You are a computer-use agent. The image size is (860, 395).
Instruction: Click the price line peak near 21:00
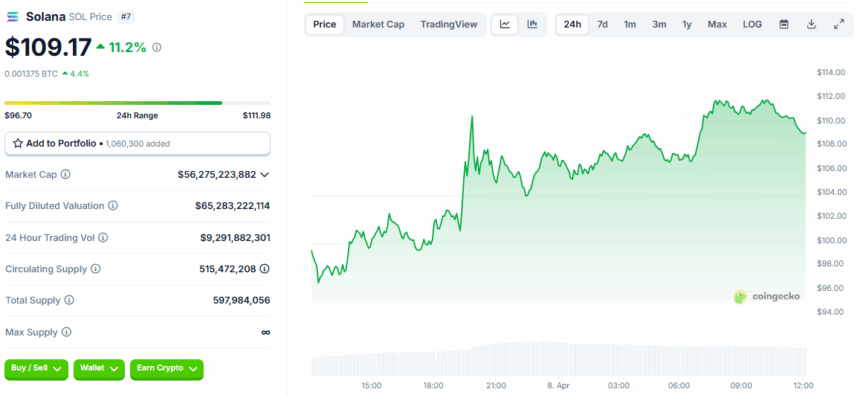point(472,117)
